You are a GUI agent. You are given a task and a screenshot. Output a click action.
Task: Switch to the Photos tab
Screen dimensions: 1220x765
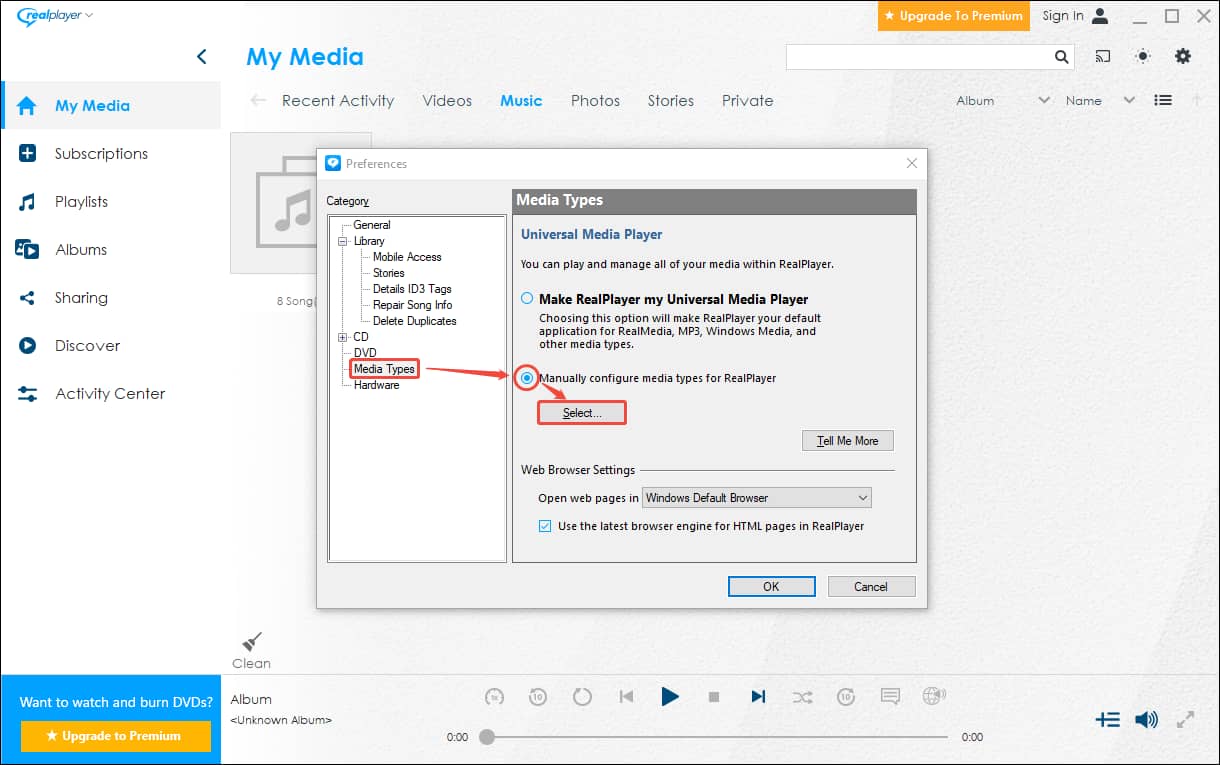point(595,100)
